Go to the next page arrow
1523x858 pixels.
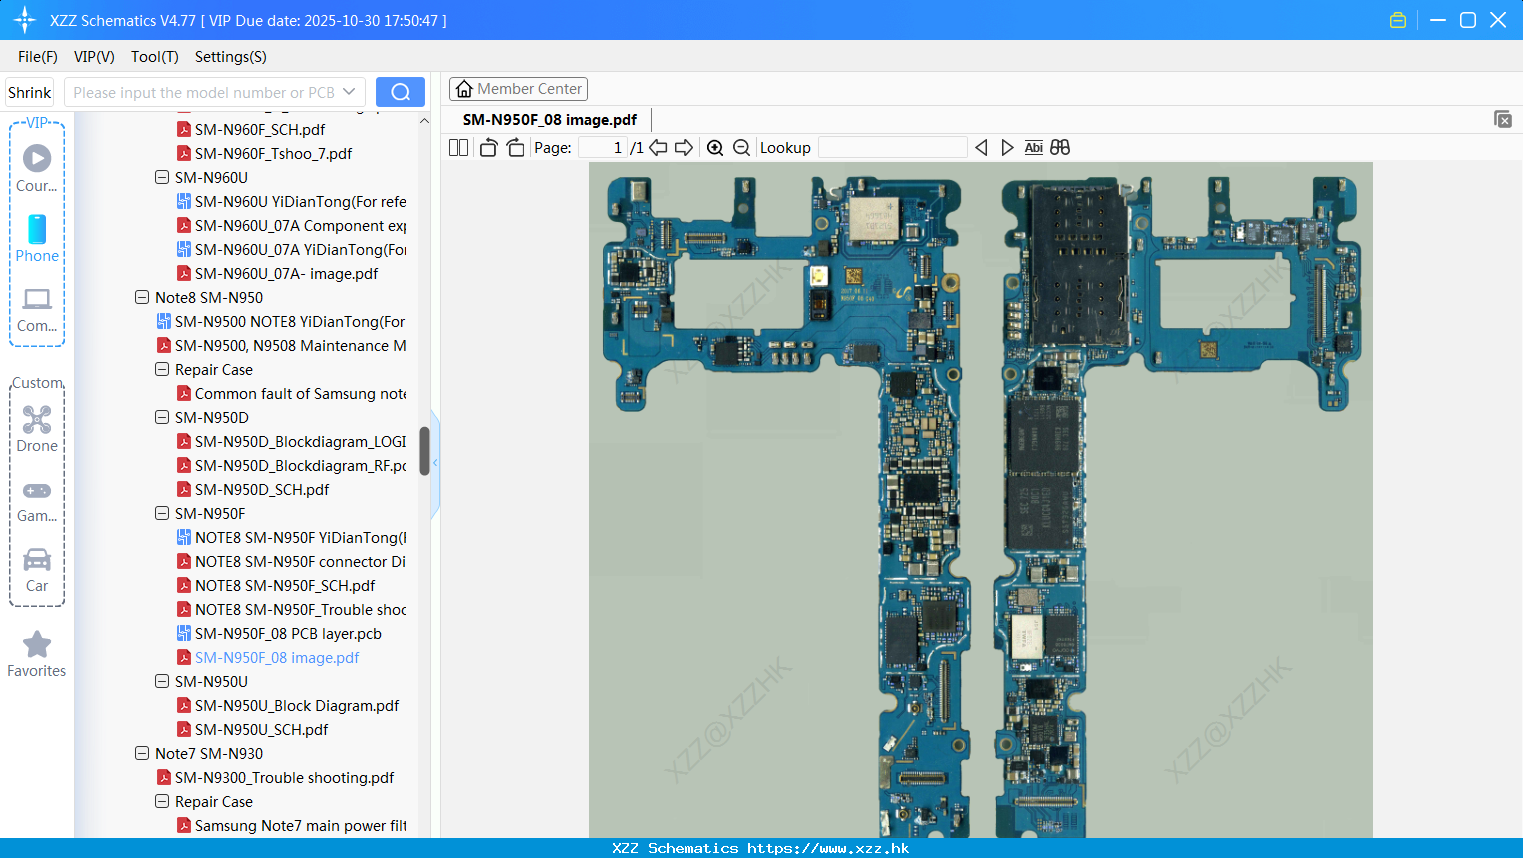click(x=684, y=147)
